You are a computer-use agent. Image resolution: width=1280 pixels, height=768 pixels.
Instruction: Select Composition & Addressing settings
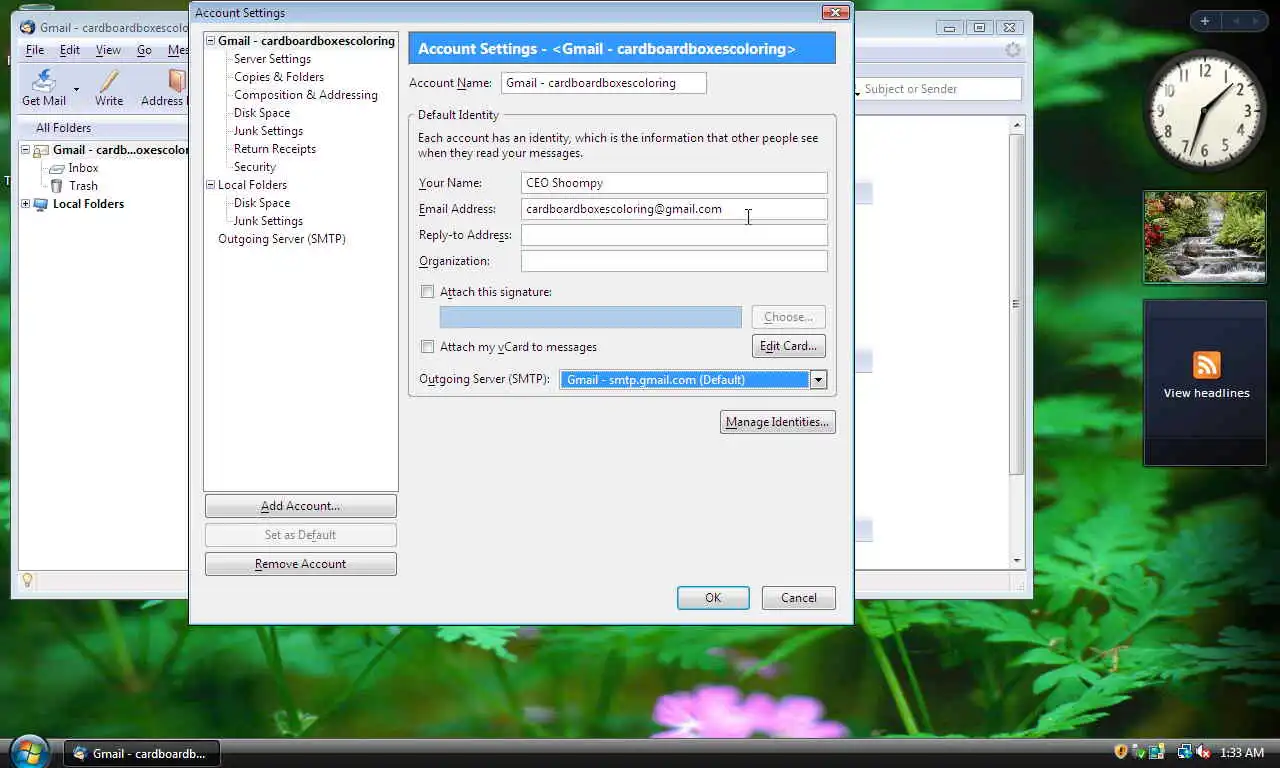tap(306, 95)
